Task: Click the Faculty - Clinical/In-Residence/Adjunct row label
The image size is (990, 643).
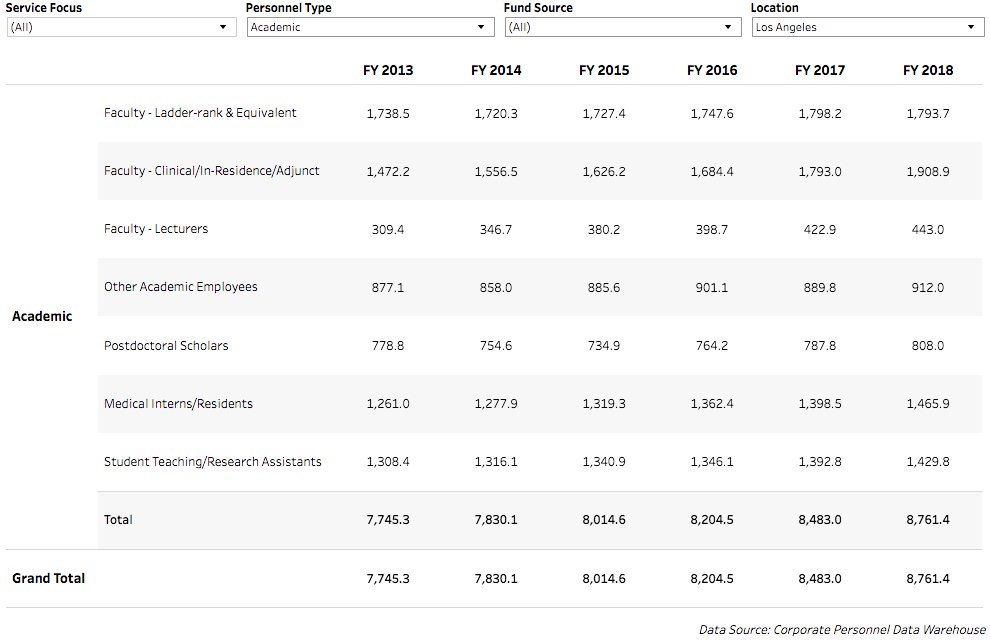Action: 212,171
